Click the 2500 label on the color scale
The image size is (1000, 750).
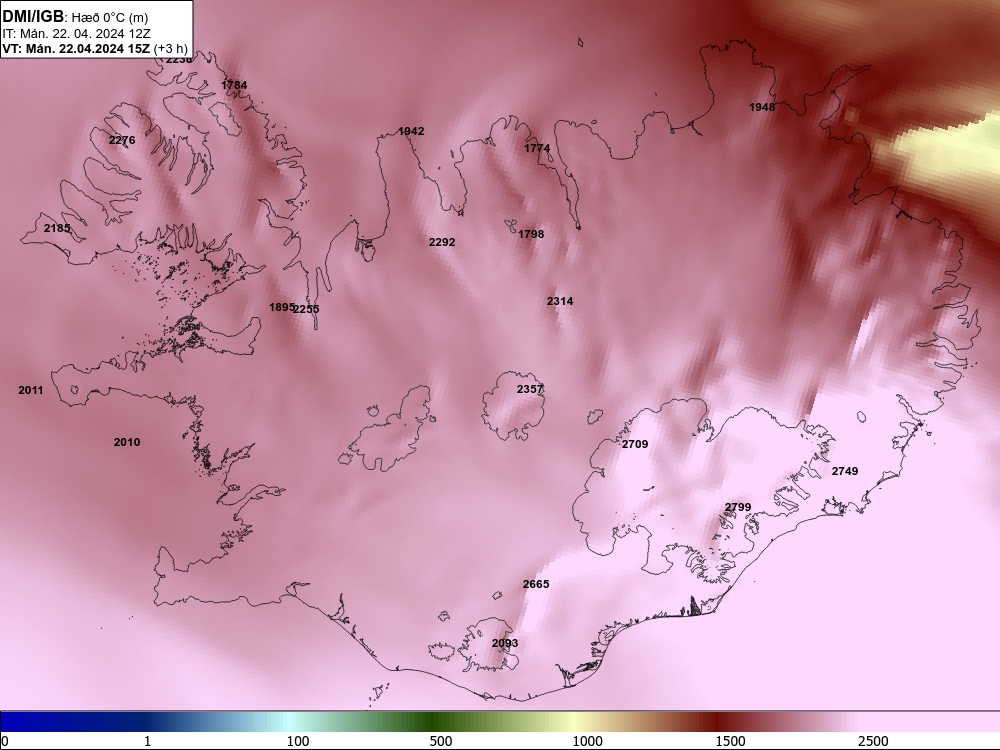pyautogui.click(x=873, y=741)
